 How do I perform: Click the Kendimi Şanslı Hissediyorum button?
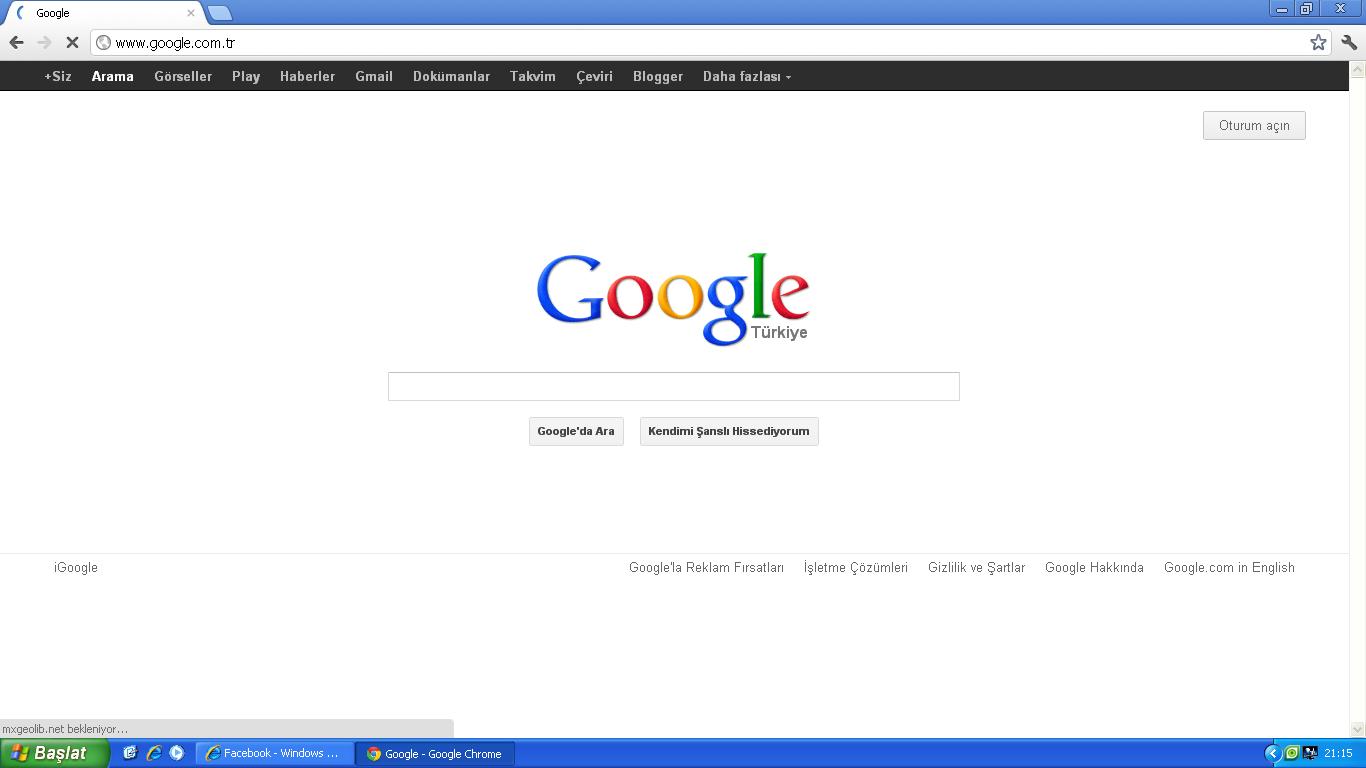coord(729,431)
